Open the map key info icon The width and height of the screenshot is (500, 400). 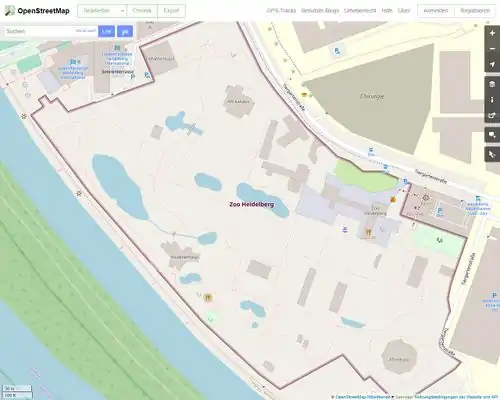coord(492,100)
